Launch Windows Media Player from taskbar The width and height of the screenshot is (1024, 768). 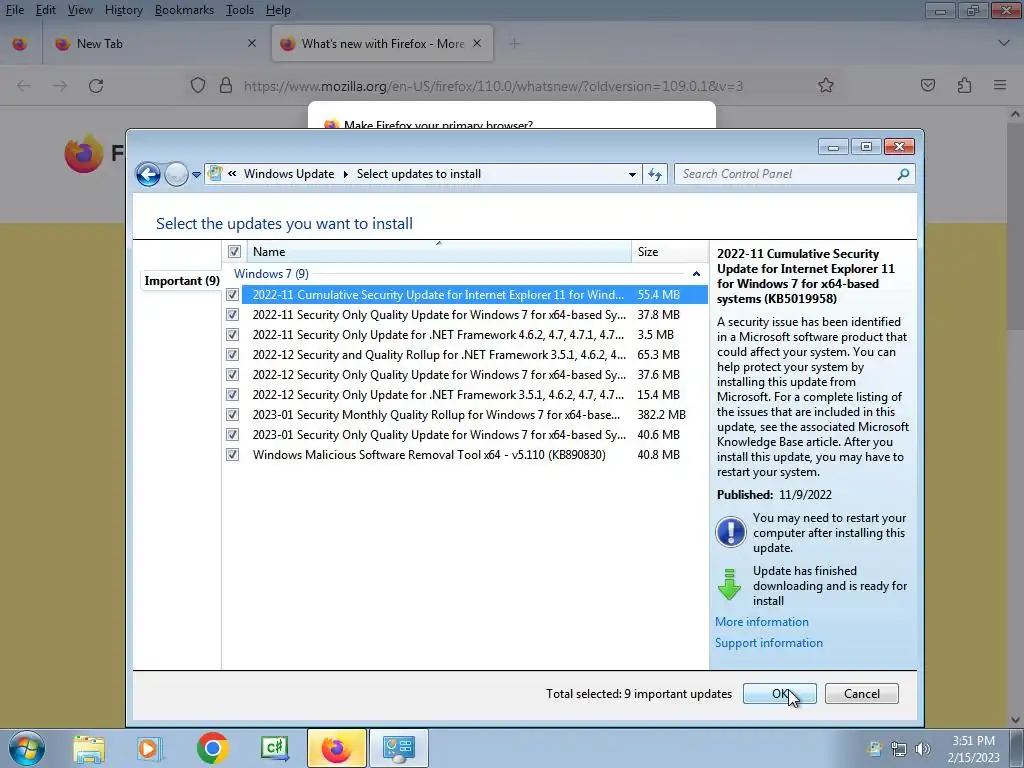148,749
